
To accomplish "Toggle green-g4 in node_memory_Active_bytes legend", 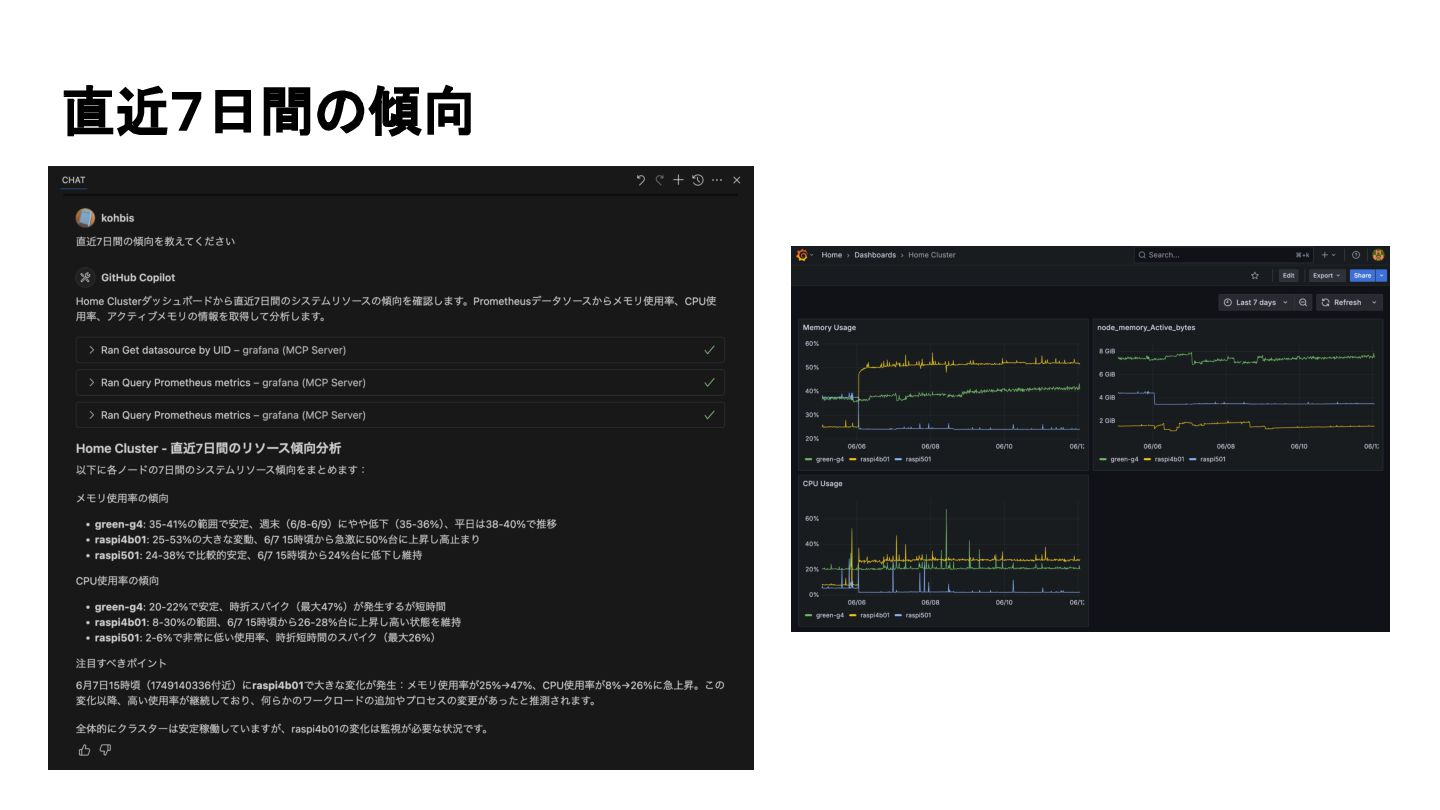I will click(1120, 459).
